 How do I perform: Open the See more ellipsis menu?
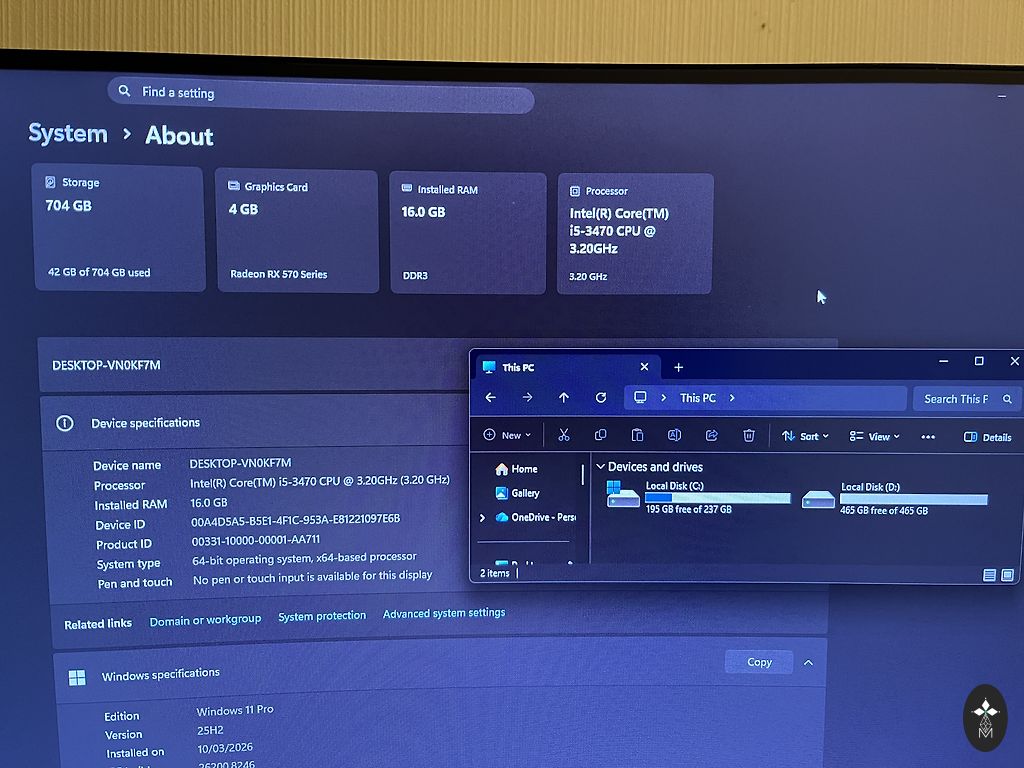pyautogui.click(x=928, y=437)
